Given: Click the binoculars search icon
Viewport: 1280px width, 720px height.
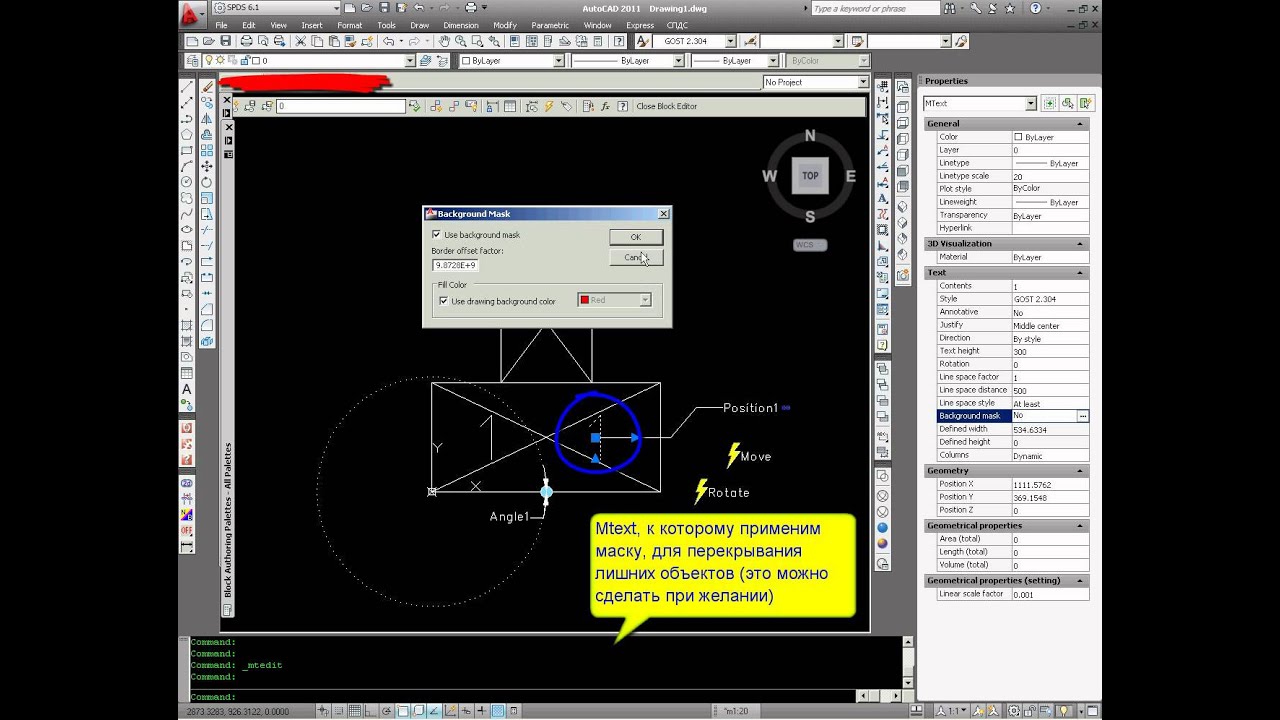Looking at the screenshot, I should (950, 8).
